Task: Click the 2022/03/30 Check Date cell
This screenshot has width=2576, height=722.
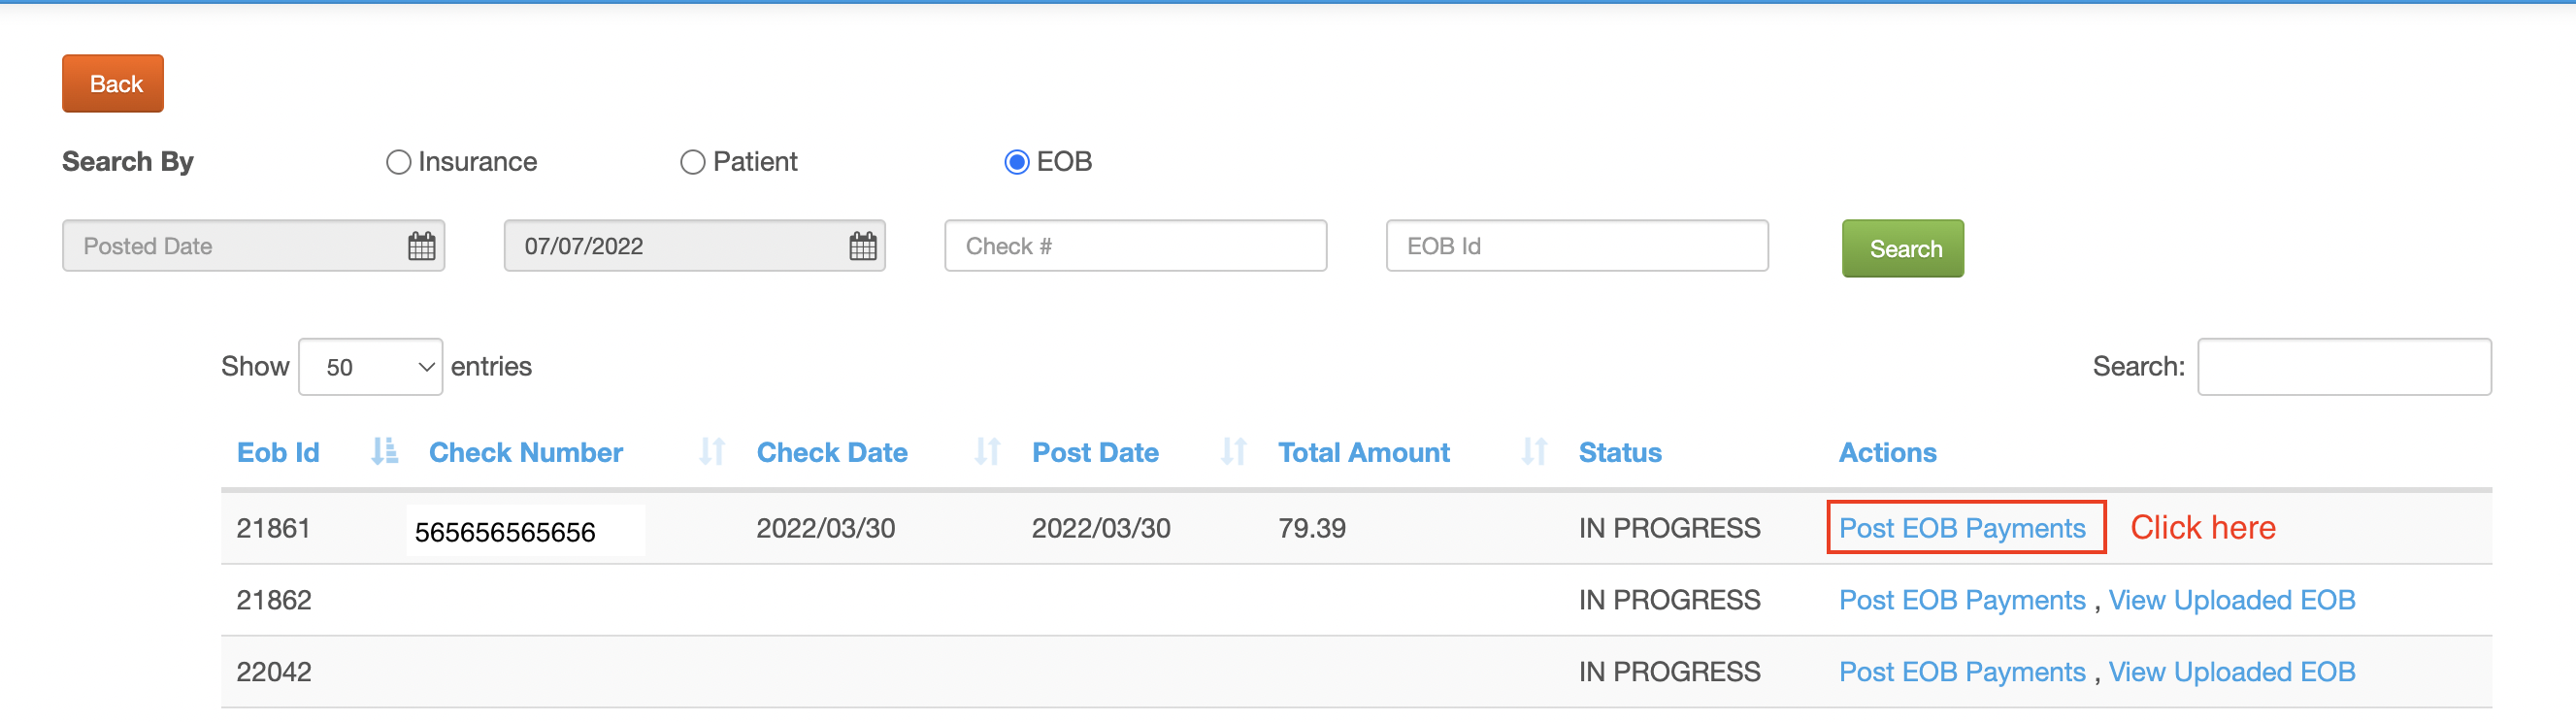Action: click(x=825, y=528)
